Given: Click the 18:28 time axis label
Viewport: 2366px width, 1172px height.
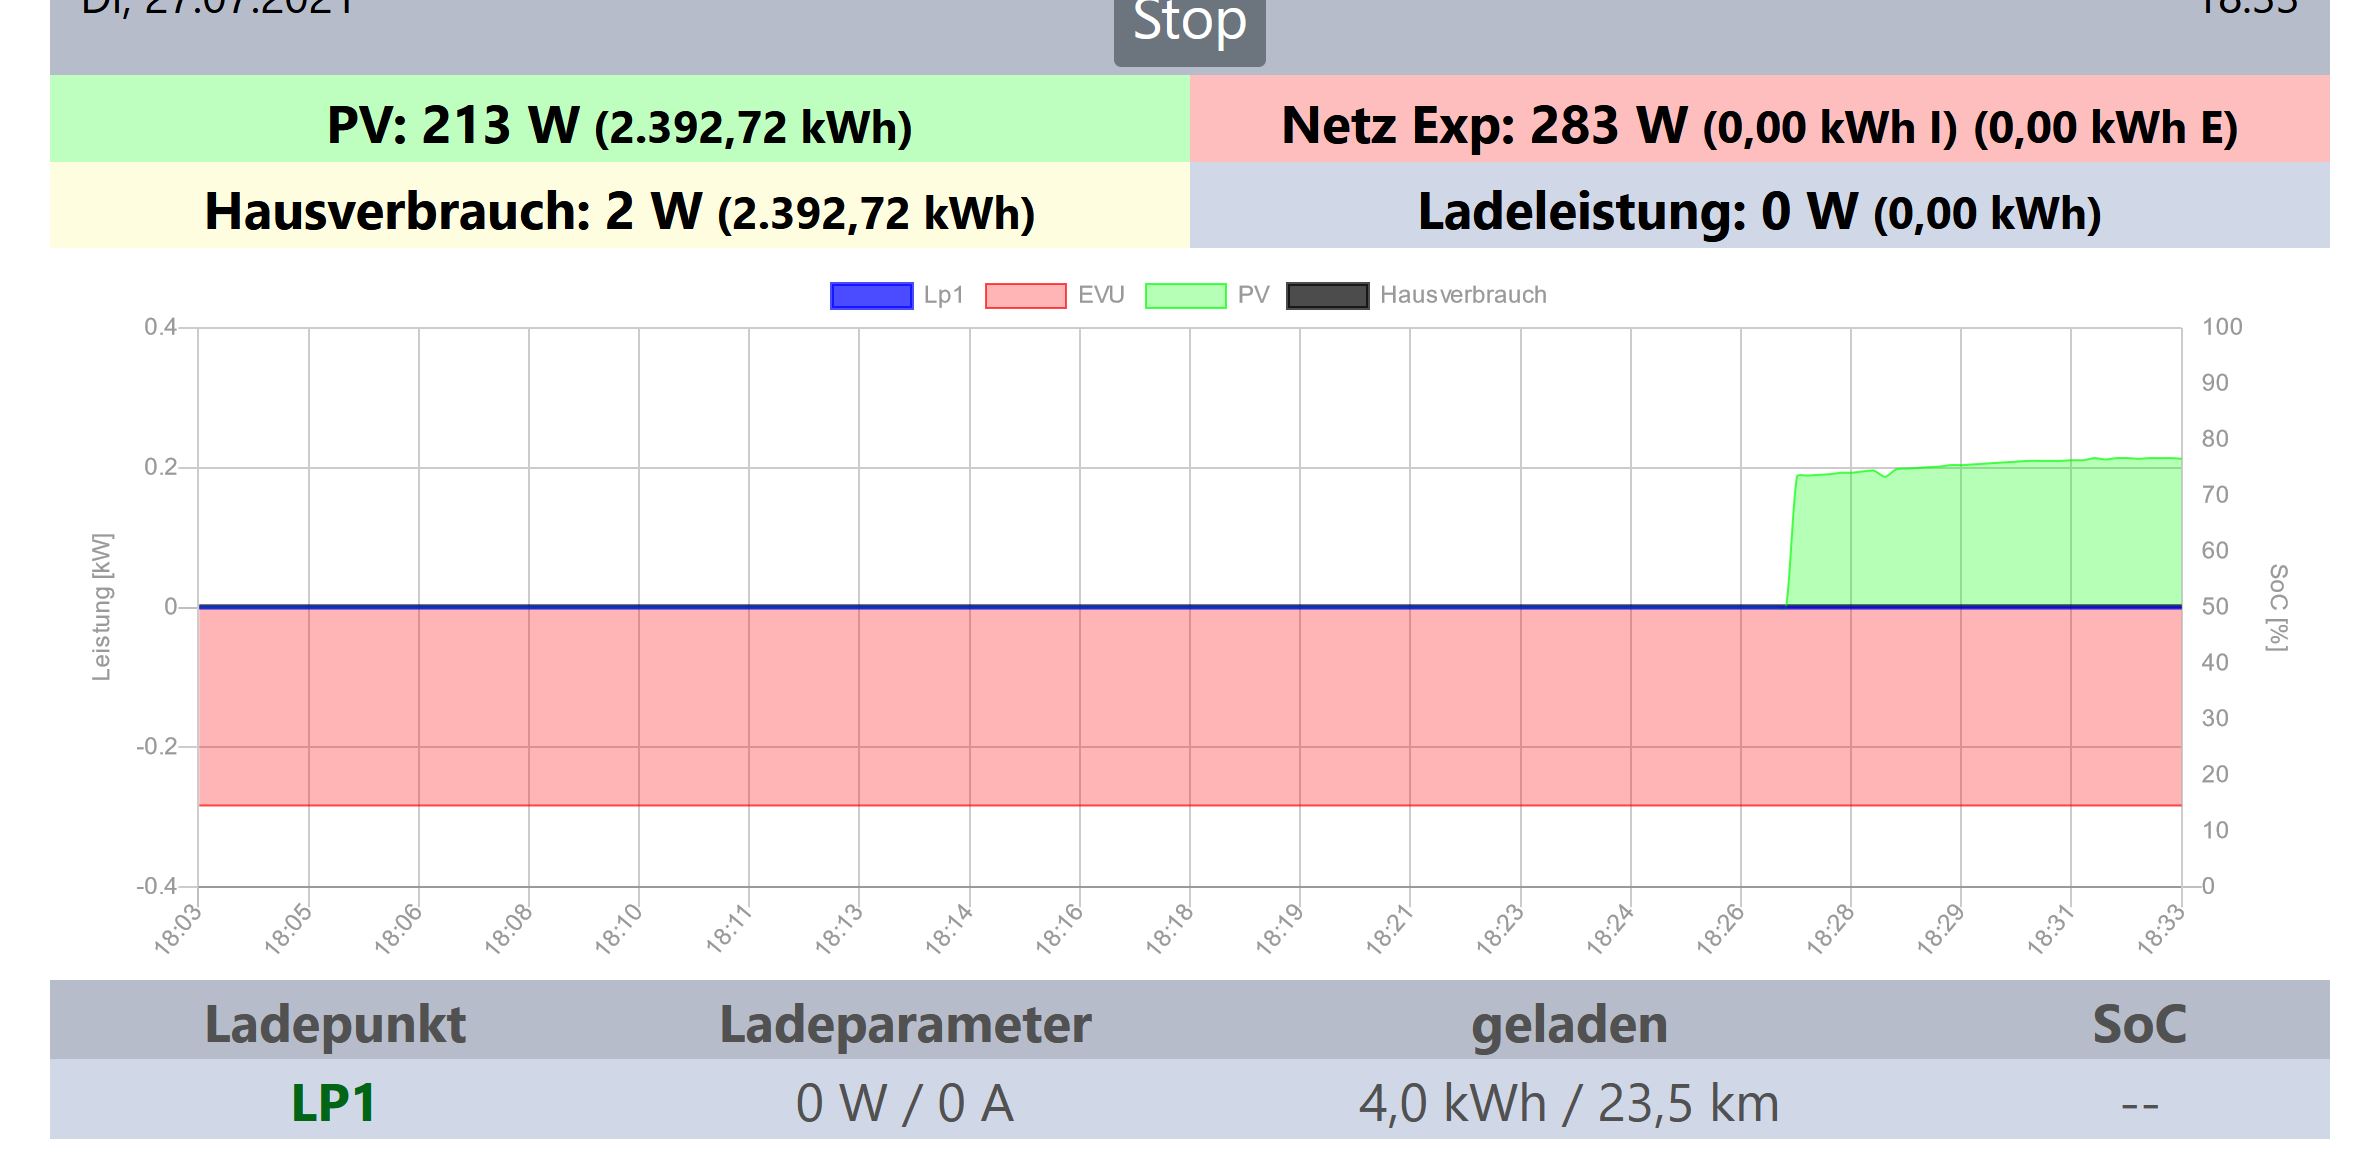Looking at the screenshot, I should tap(1832, 929).
